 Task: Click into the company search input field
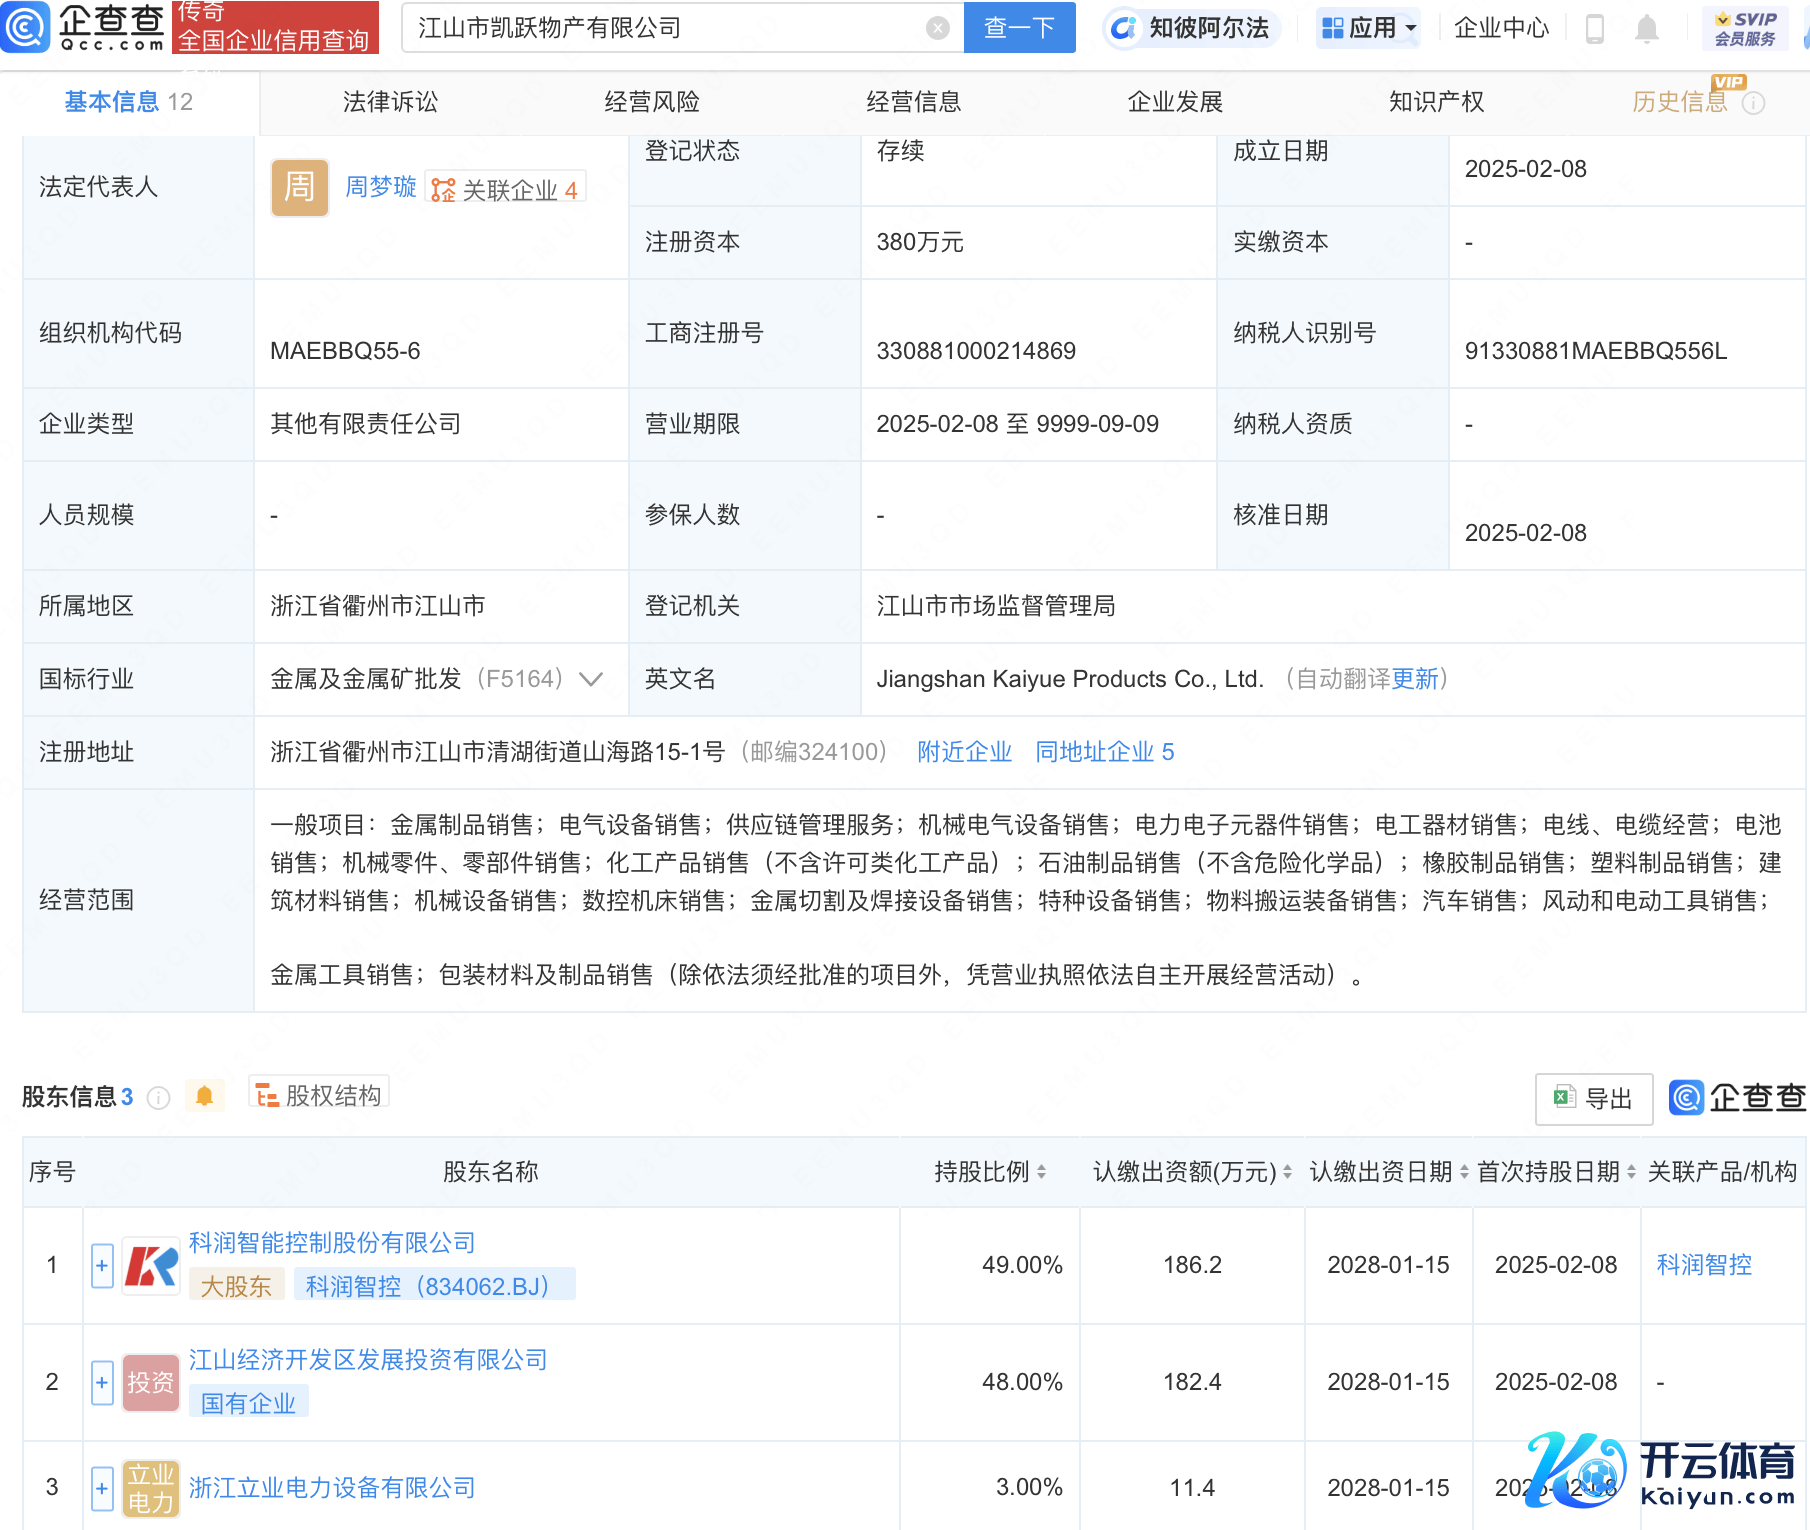[x=660, y=28]
